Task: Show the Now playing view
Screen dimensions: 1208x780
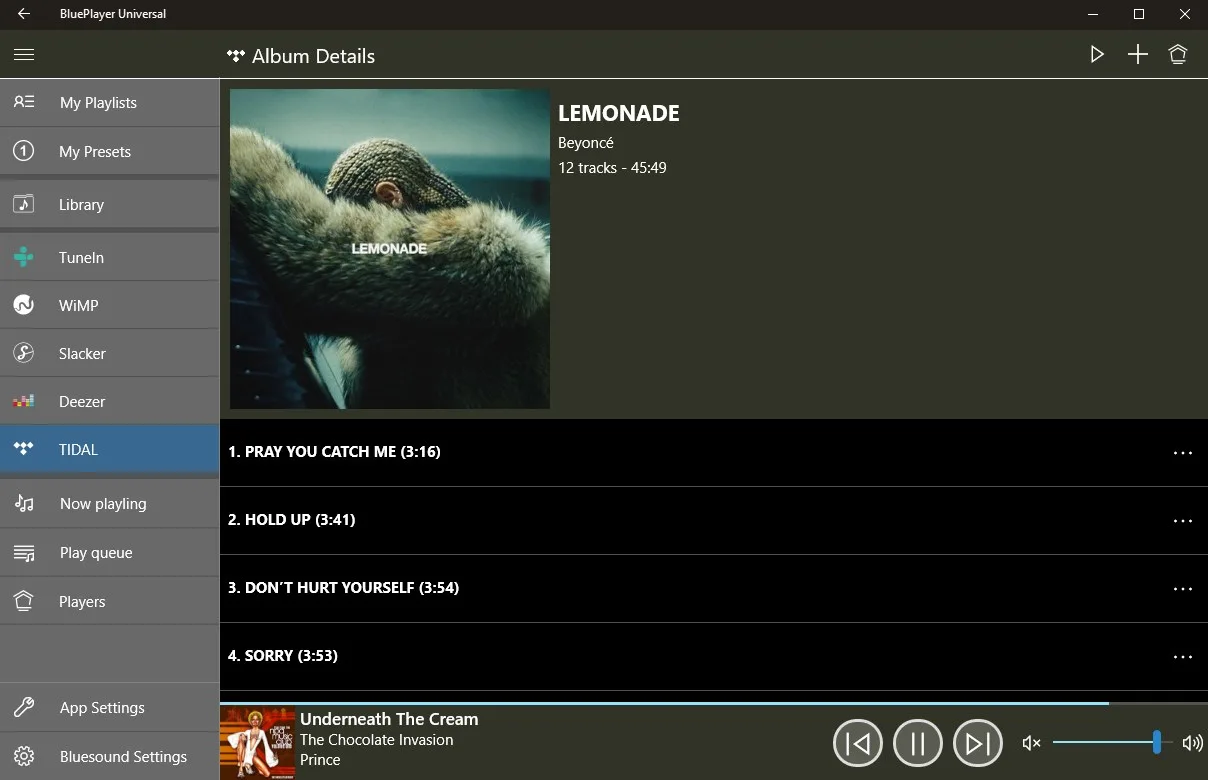Action: tap(109, 503)
